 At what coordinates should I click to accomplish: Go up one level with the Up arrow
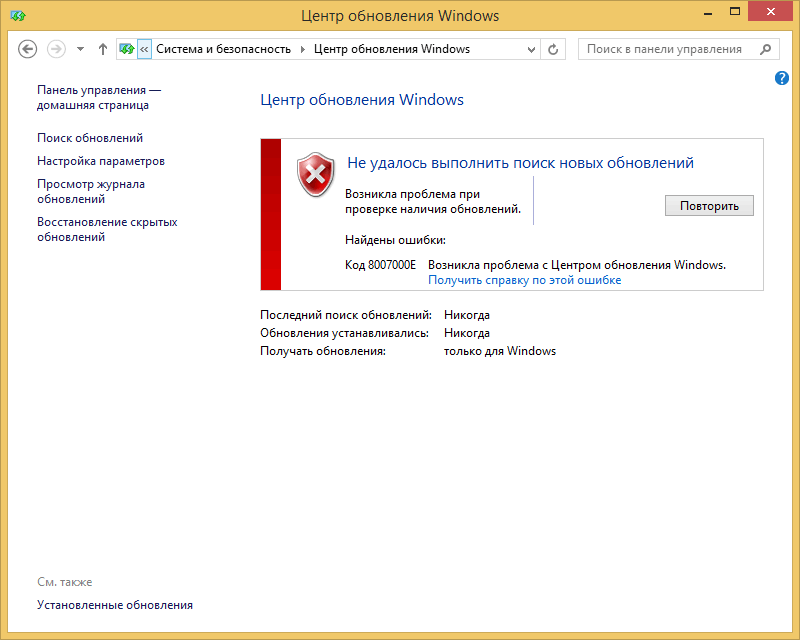click(103, 50)
